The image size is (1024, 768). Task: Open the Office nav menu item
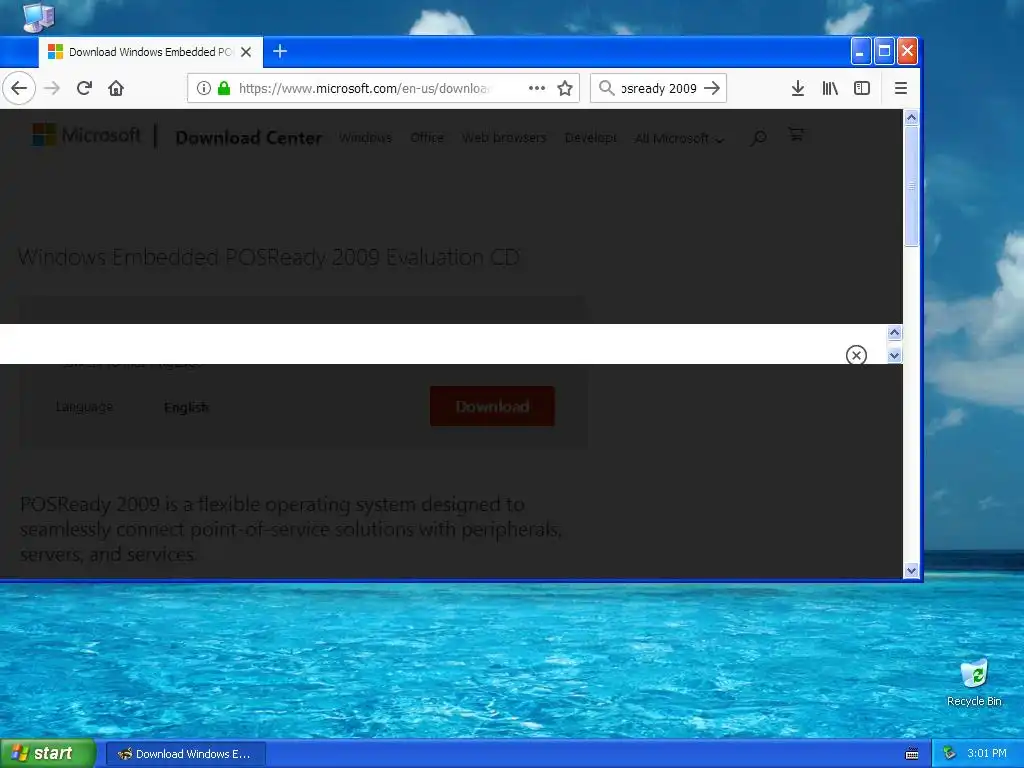(427, 138)
